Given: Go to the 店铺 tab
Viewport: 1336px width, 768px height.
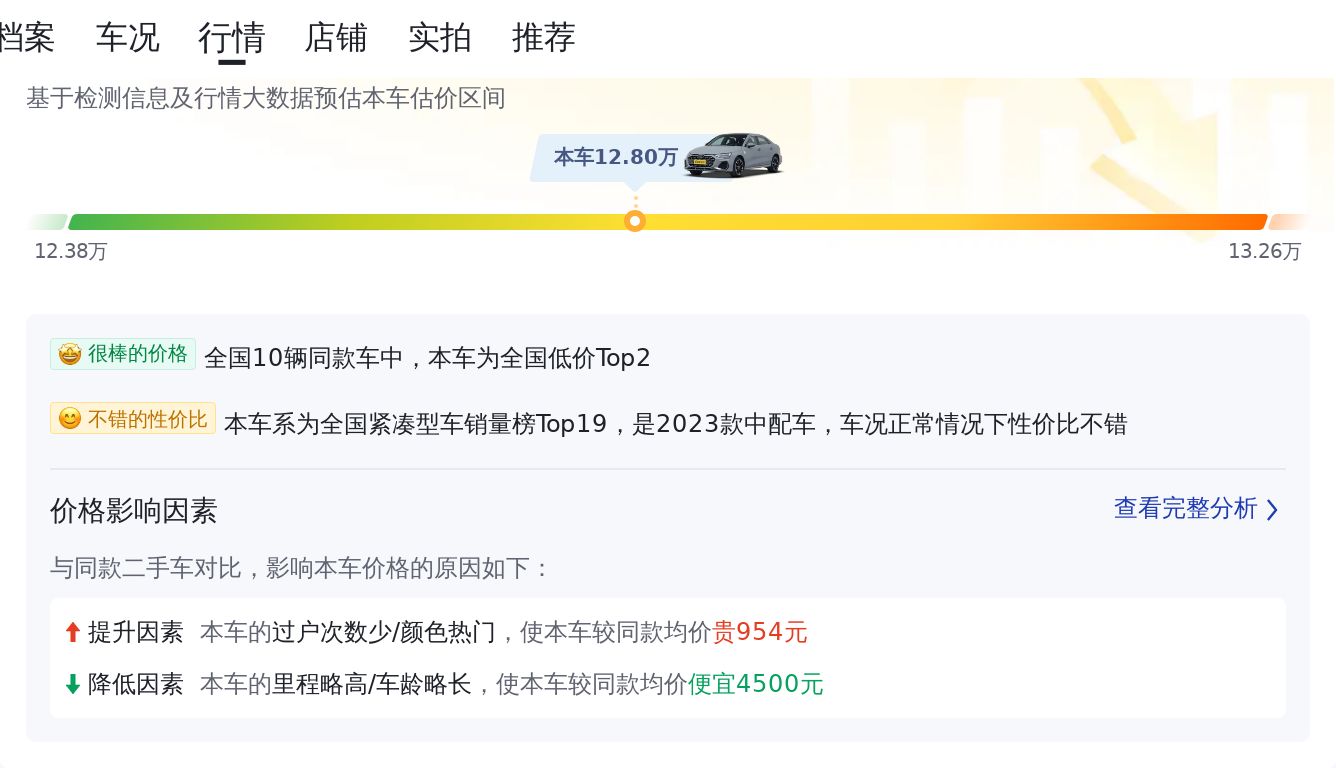Looking at the screenshot, I should point(336,38).
